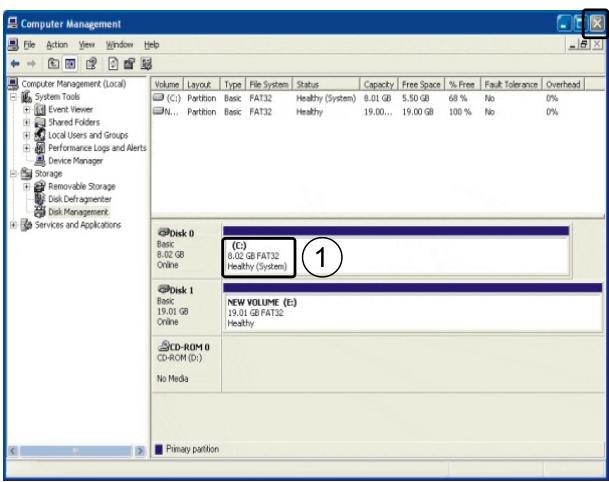The height and width of the screenshot is (482, 609).
Task: Click the Primary partition legend color swatch
Action: point(158,449)
